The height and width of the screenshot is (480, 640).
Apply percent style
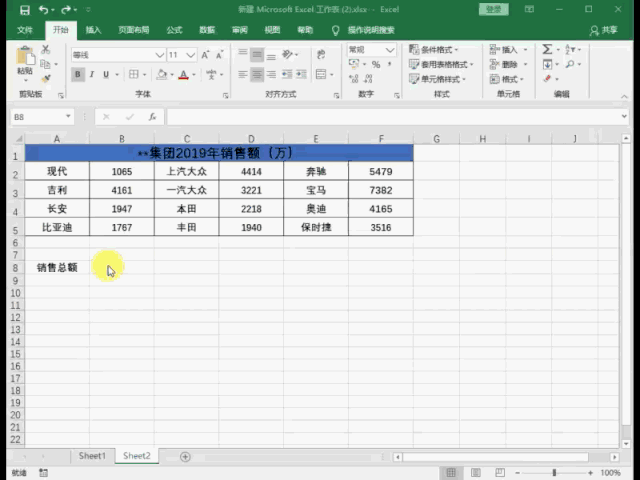[x=376, y=64]
